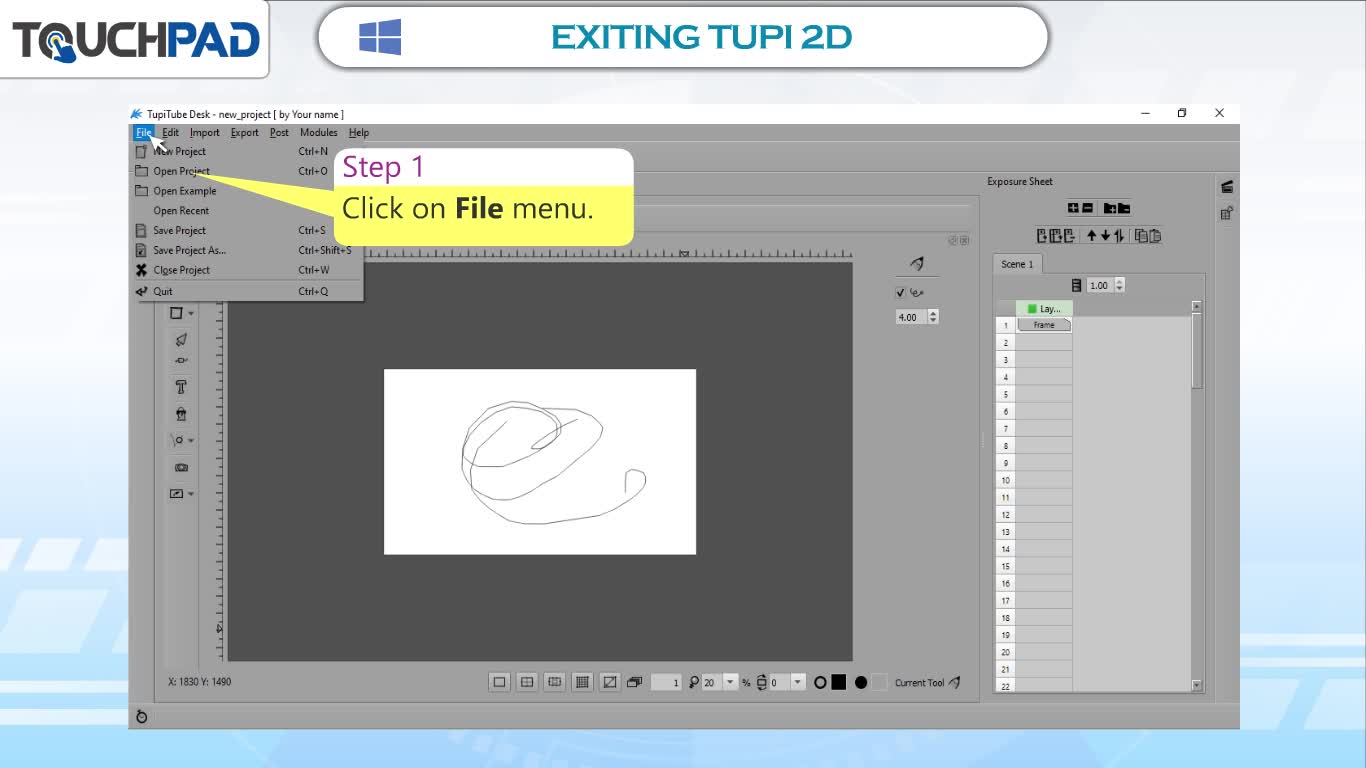
Task: Open the zoom percentage dropdown showing 20
Action: 730,683
